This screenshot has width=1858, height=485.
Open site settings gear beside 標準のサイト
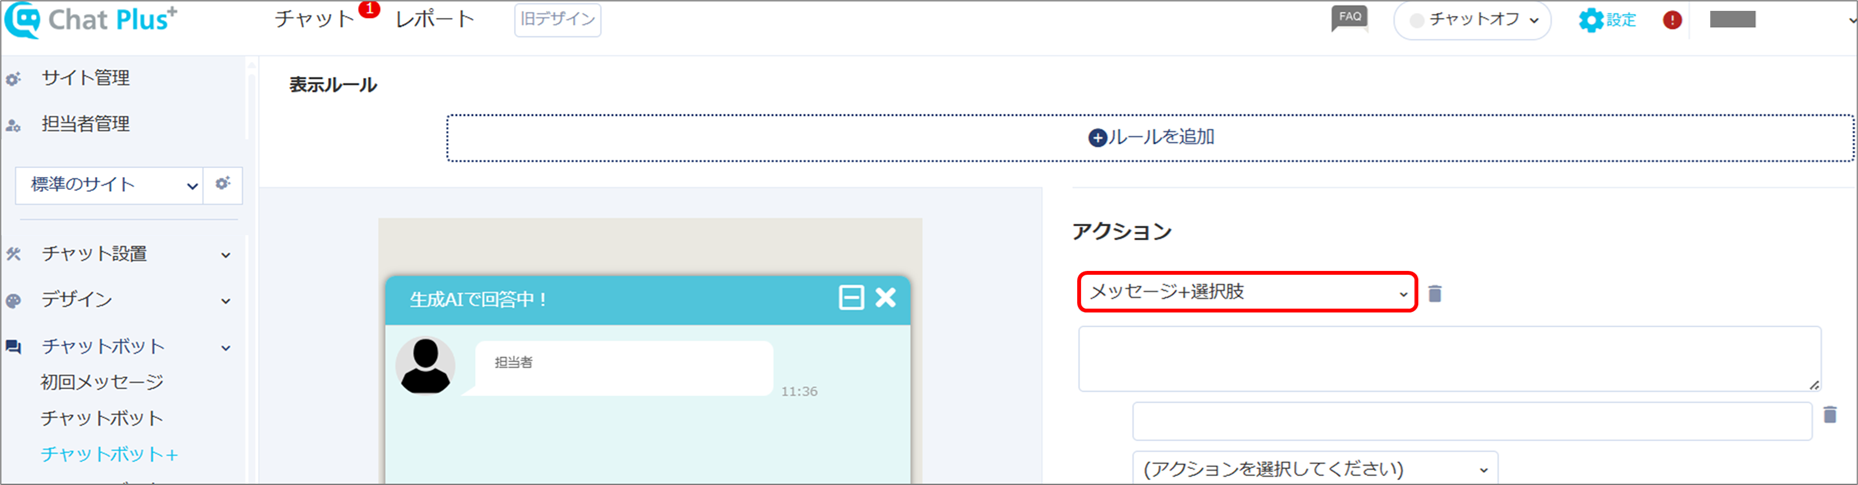coord(223,184)
